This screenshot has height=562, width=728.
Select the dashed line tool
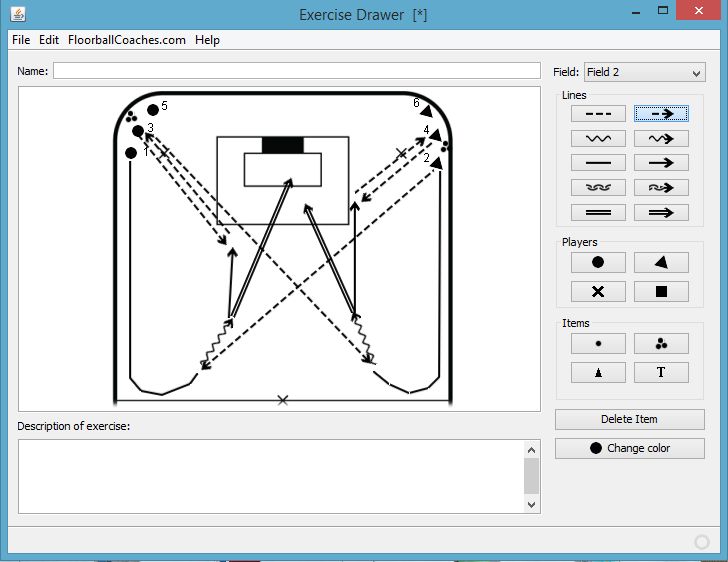(598, 114)
